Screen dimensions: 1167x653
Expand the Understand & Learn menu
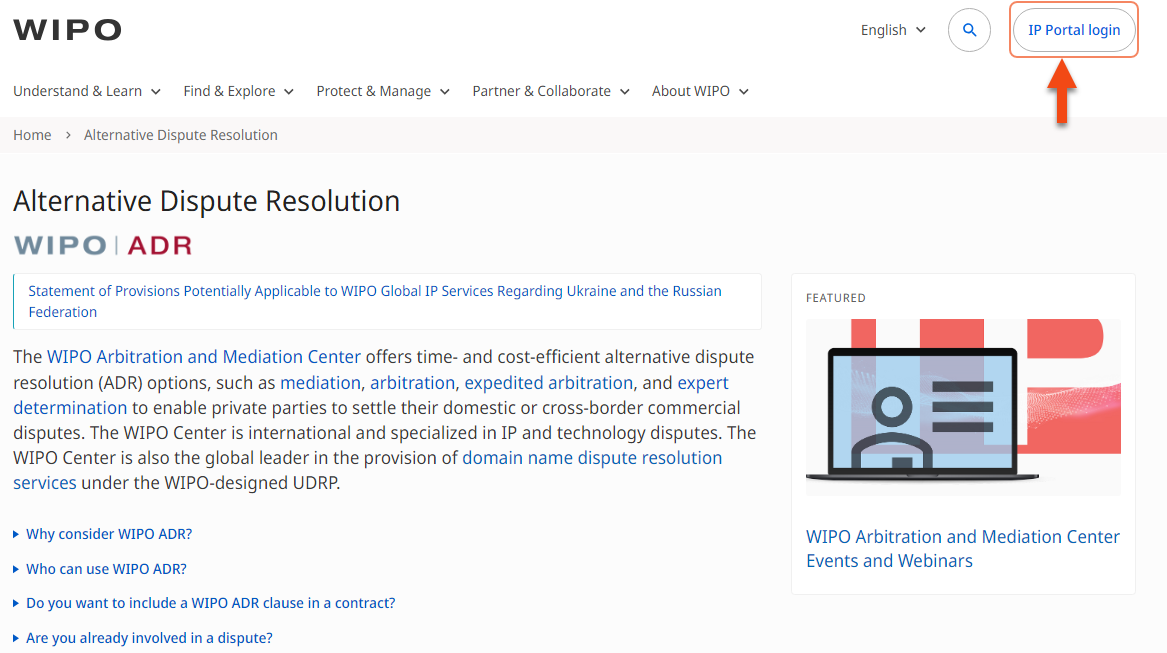click(87, 91)
